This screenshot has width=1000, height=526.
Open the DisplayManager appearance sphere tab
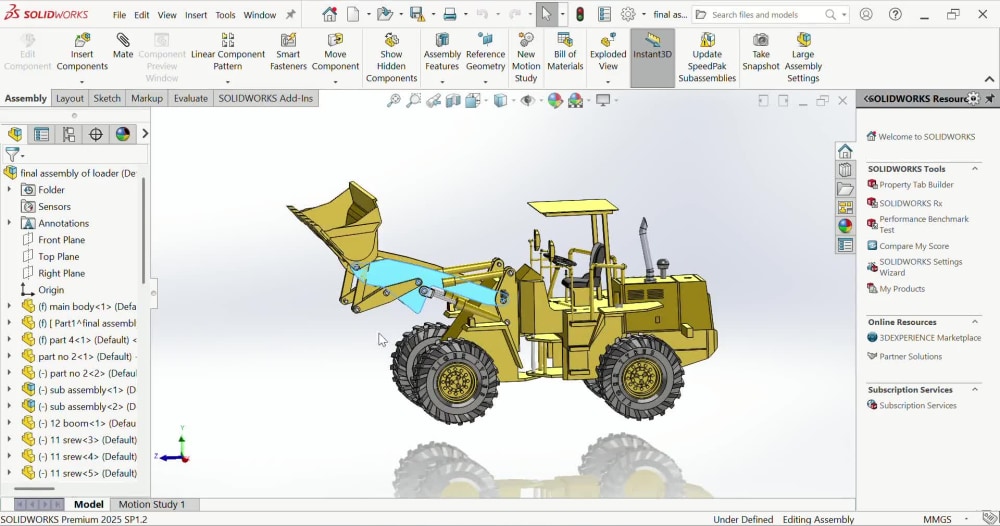(x=122, y=133)
